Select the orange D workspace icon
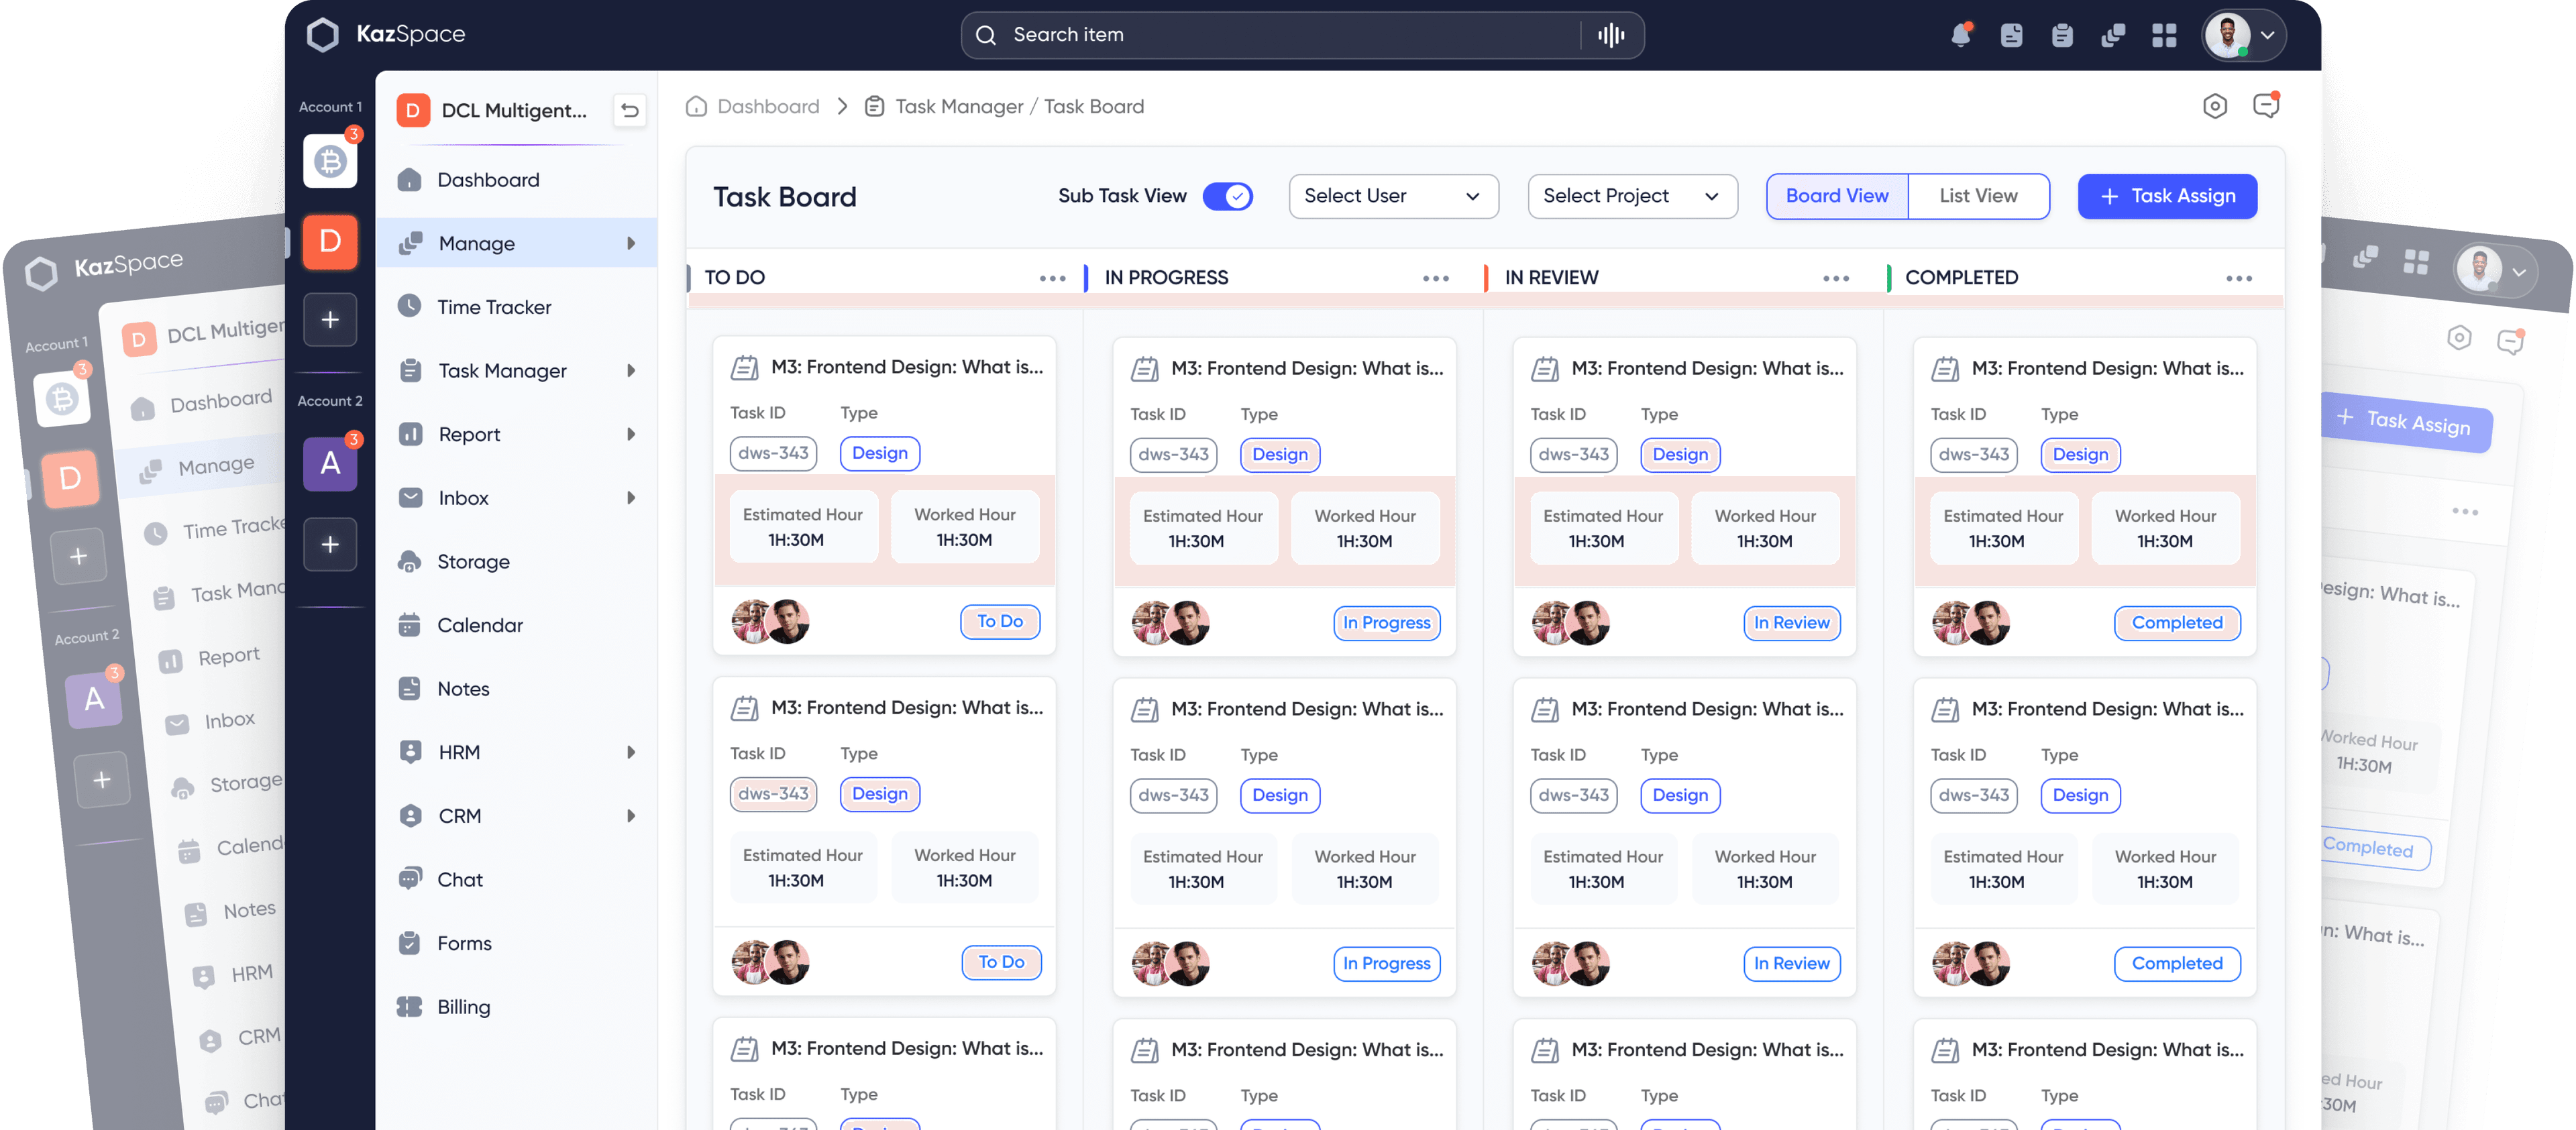This screenshot has height=1130, width=2576. coord(330,241)
